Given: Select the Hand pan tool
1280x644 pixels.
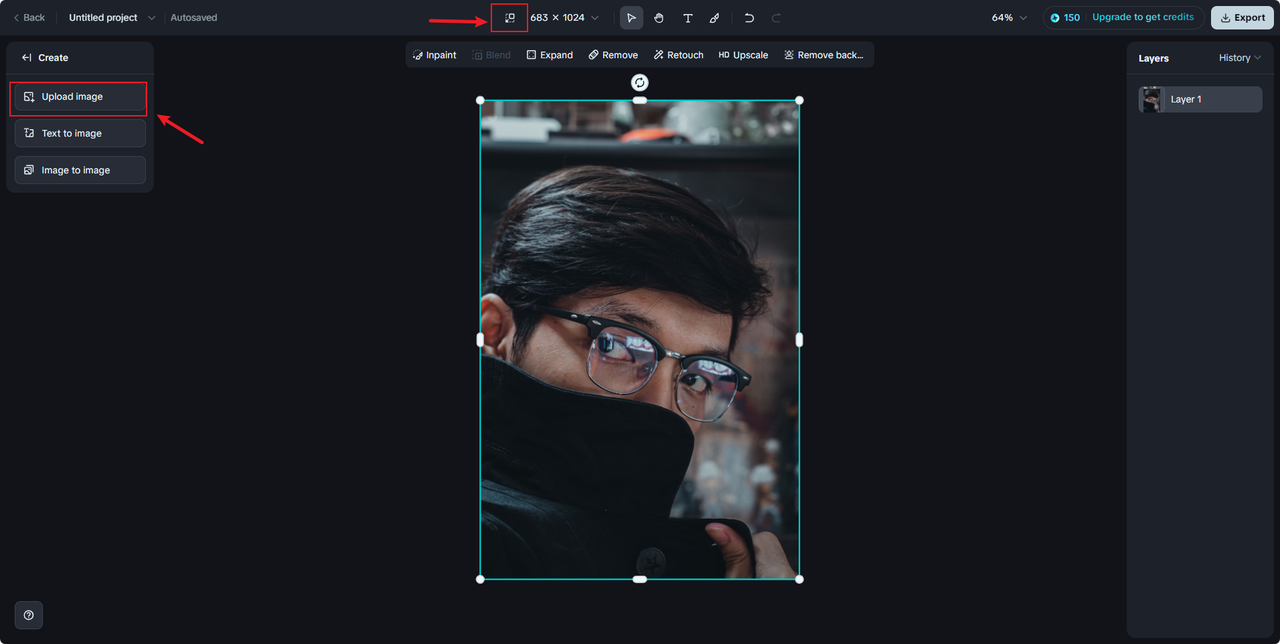Looking at the screenshot, I should tap(659, 18).
